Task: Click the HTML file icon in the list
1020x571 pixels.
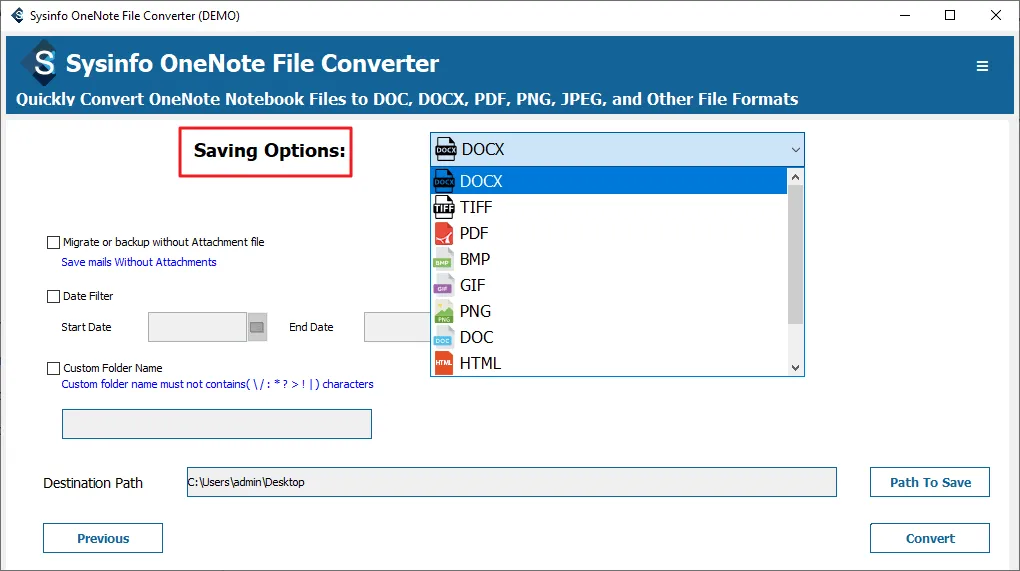Action: pos(444,363)
